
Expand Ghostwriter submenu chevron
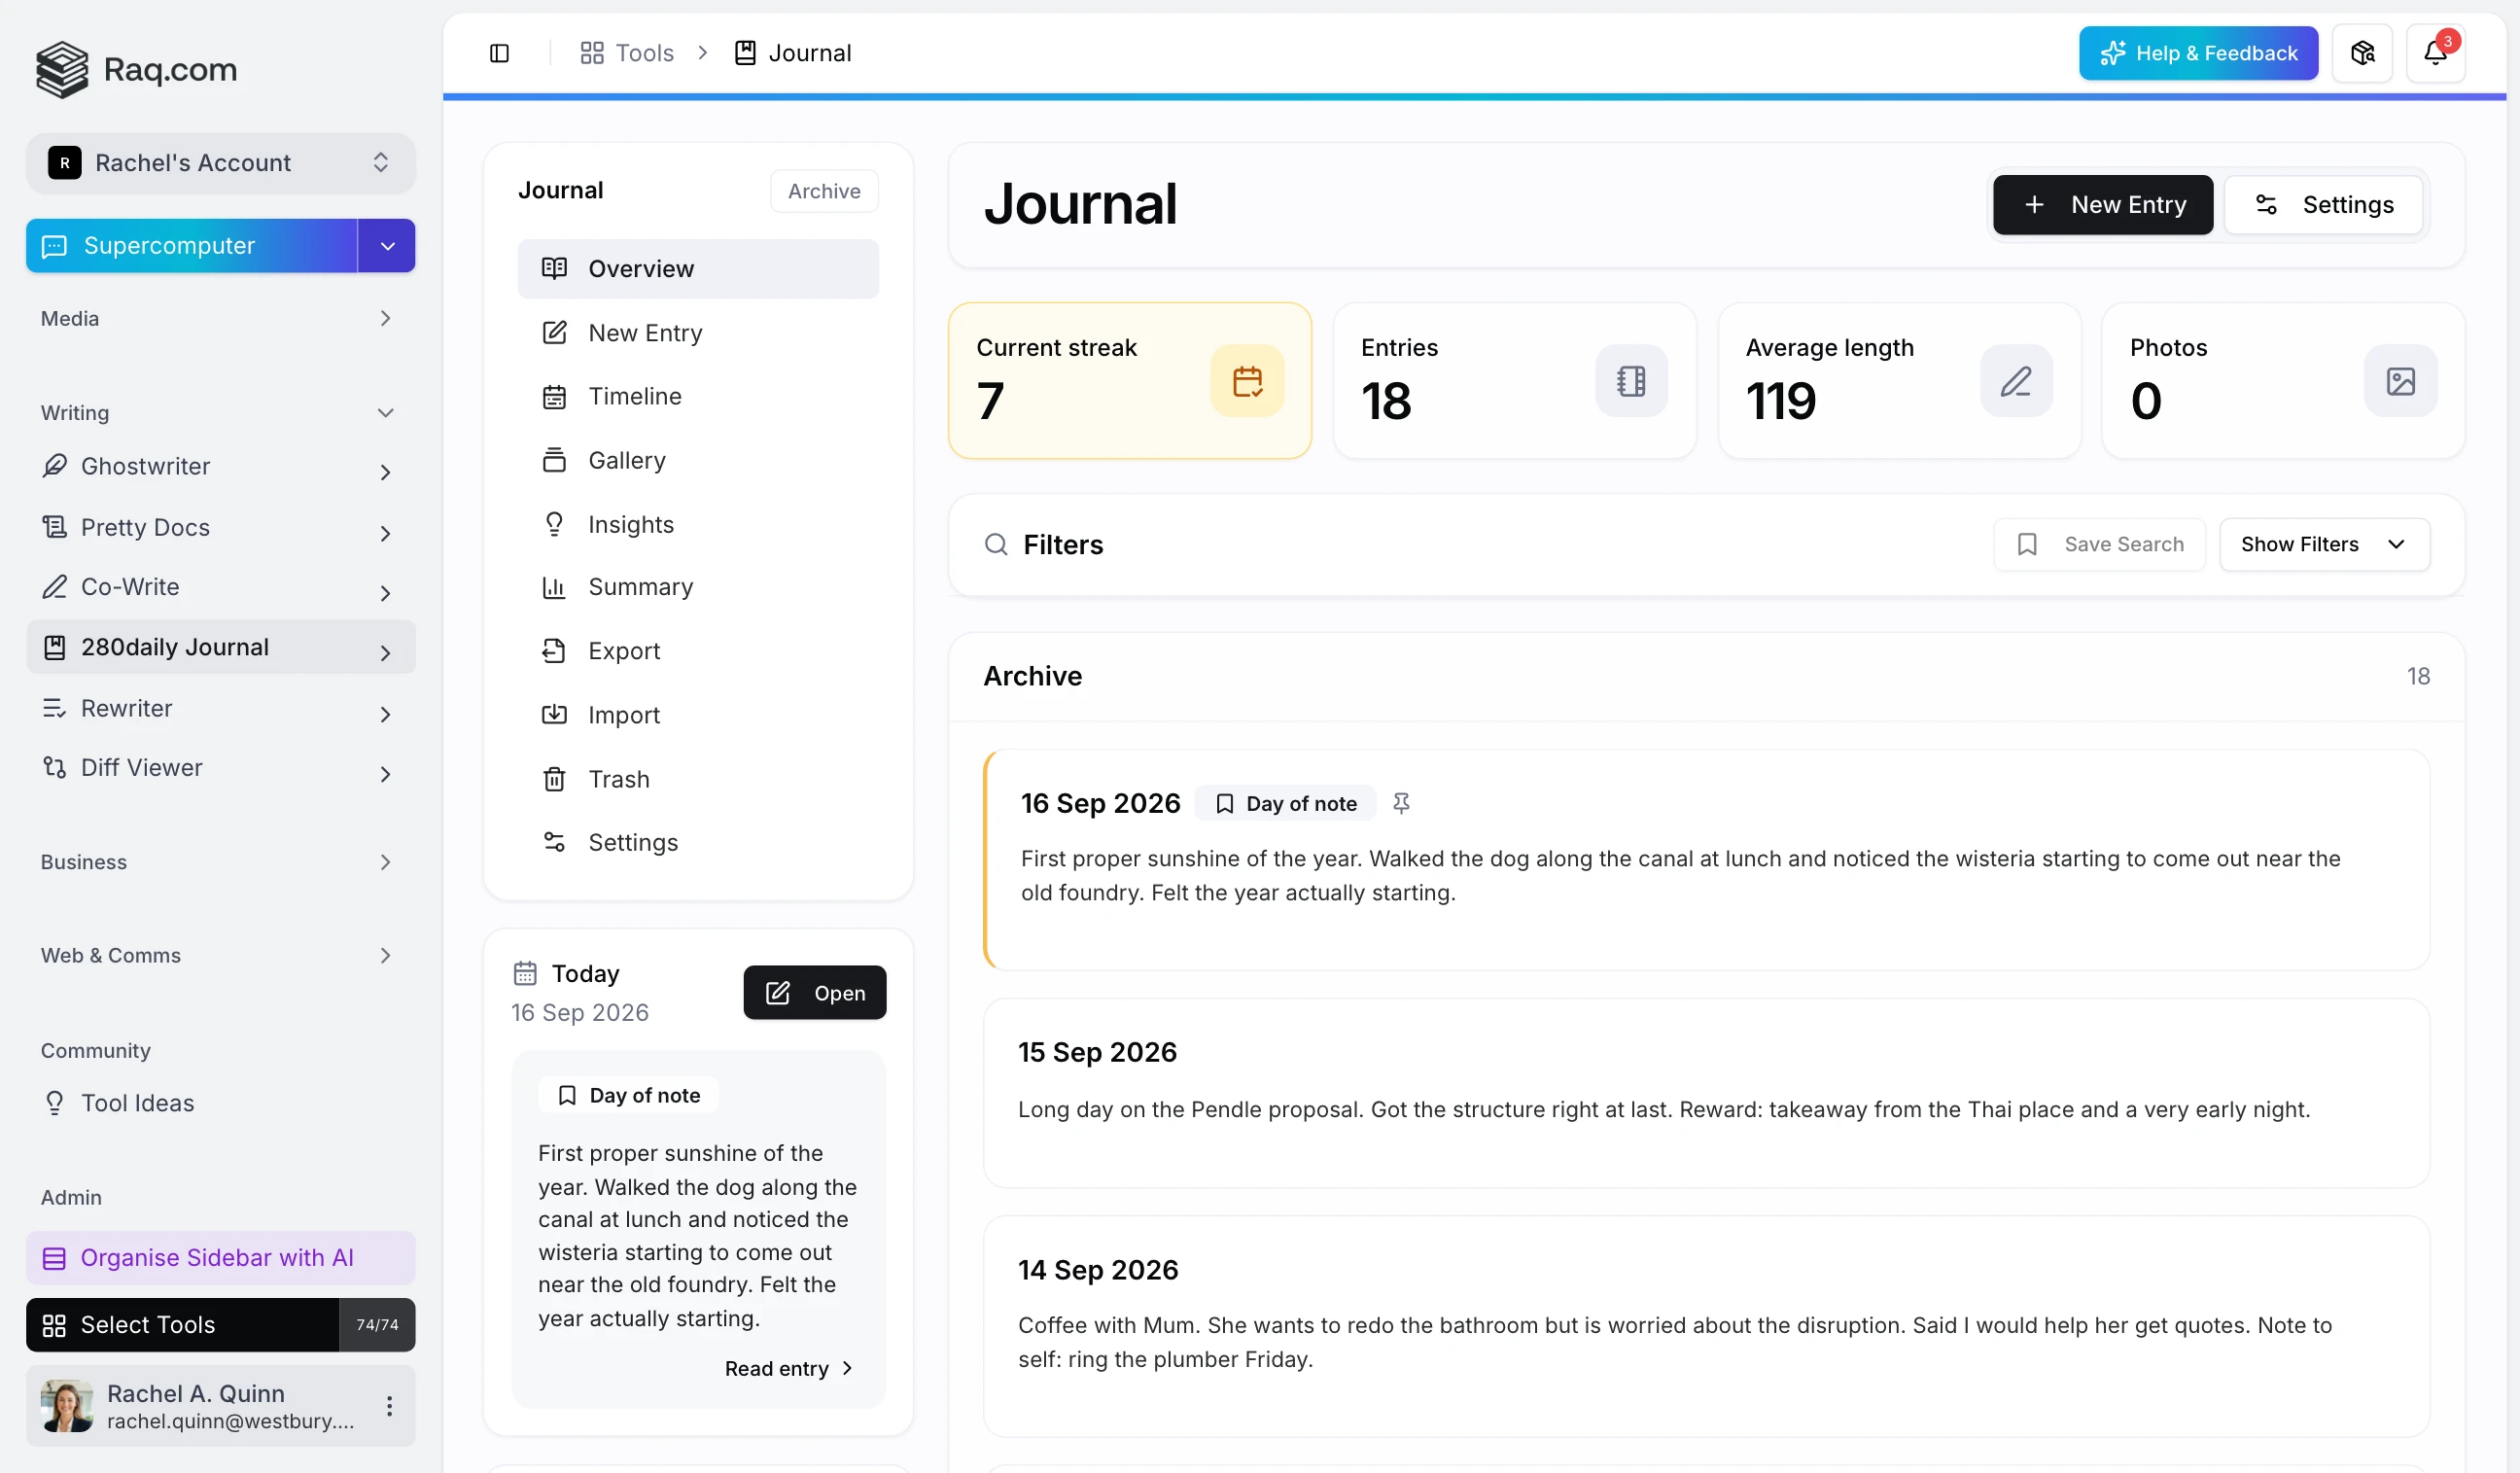tap(385, 472)
